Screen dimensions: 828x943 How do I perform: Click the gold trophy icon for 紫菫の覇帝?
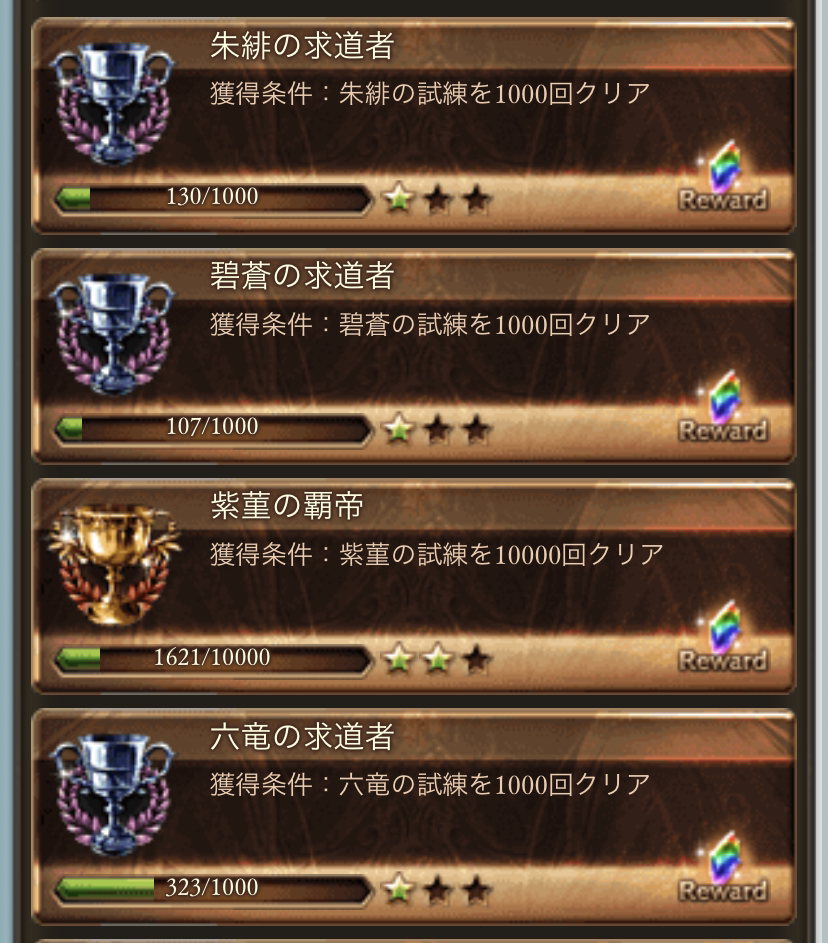pyautogui.click(x=114, y=565)
